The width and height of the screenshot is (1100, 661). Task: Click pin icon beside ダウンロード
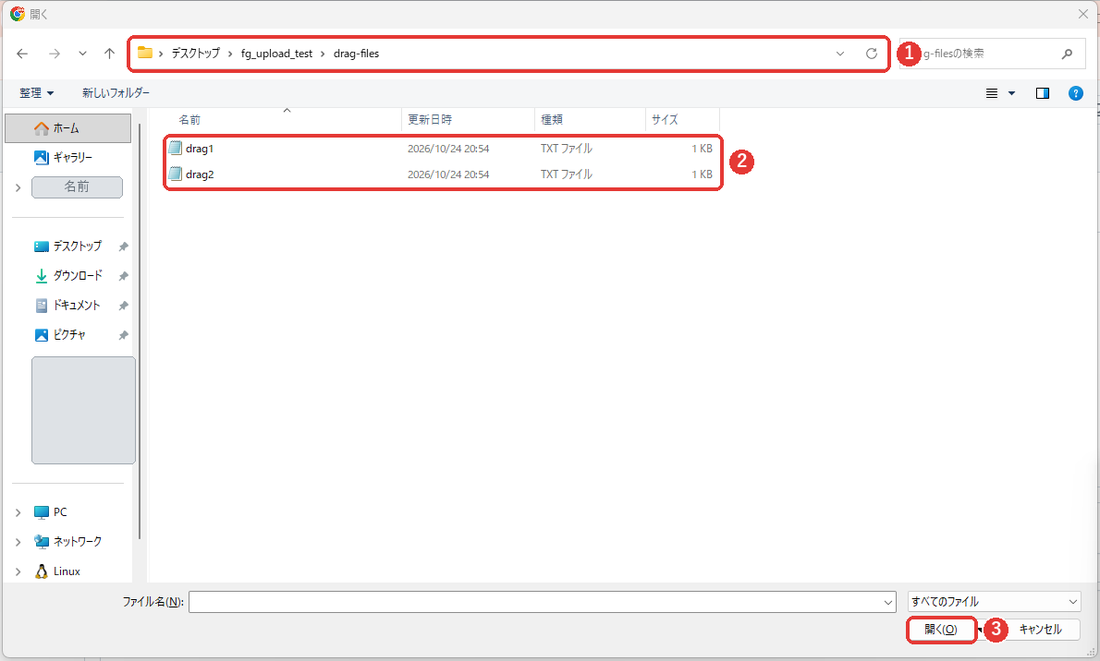(123, 276)
